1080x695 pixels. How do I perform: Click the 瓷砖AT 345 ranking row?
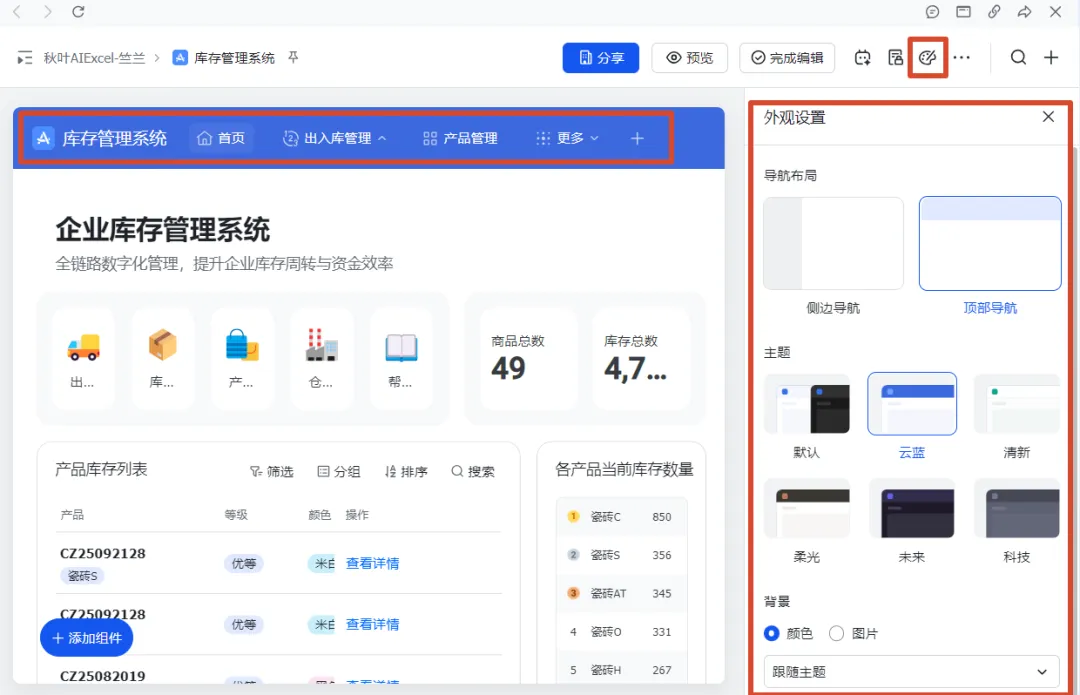(x=621, y=593)
